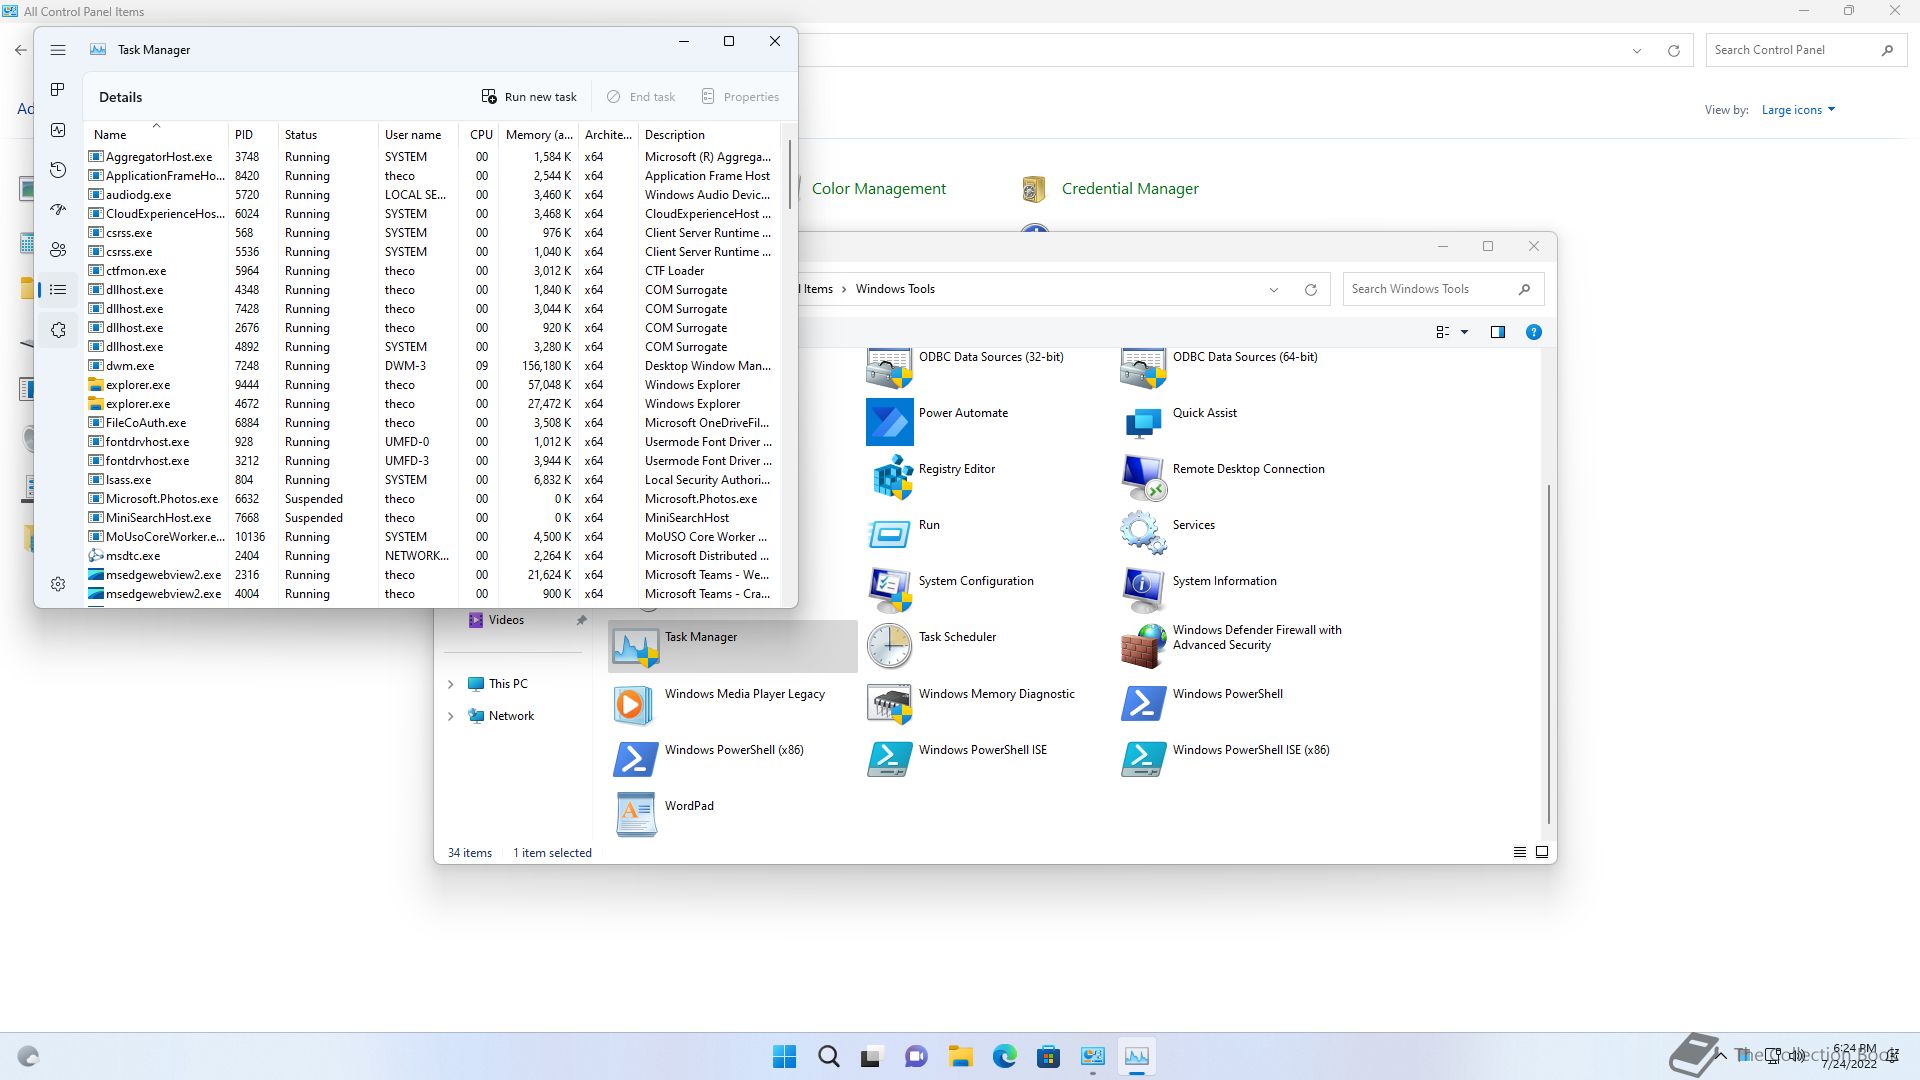Select WordPad in Windows Tools
Image resolution: width=1920 pixels, height=1080 pixels.
tap(664, 814)
